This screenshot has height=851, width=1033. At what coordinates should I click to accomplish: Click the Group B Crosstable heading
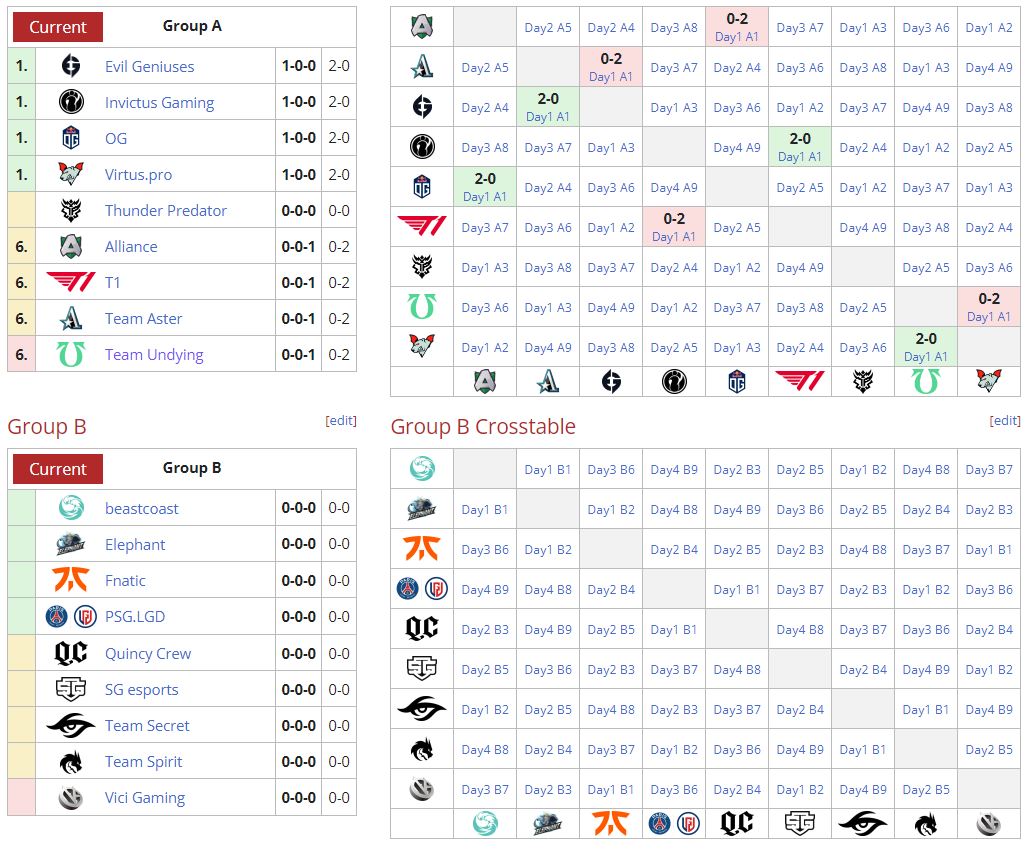[483, 427]
